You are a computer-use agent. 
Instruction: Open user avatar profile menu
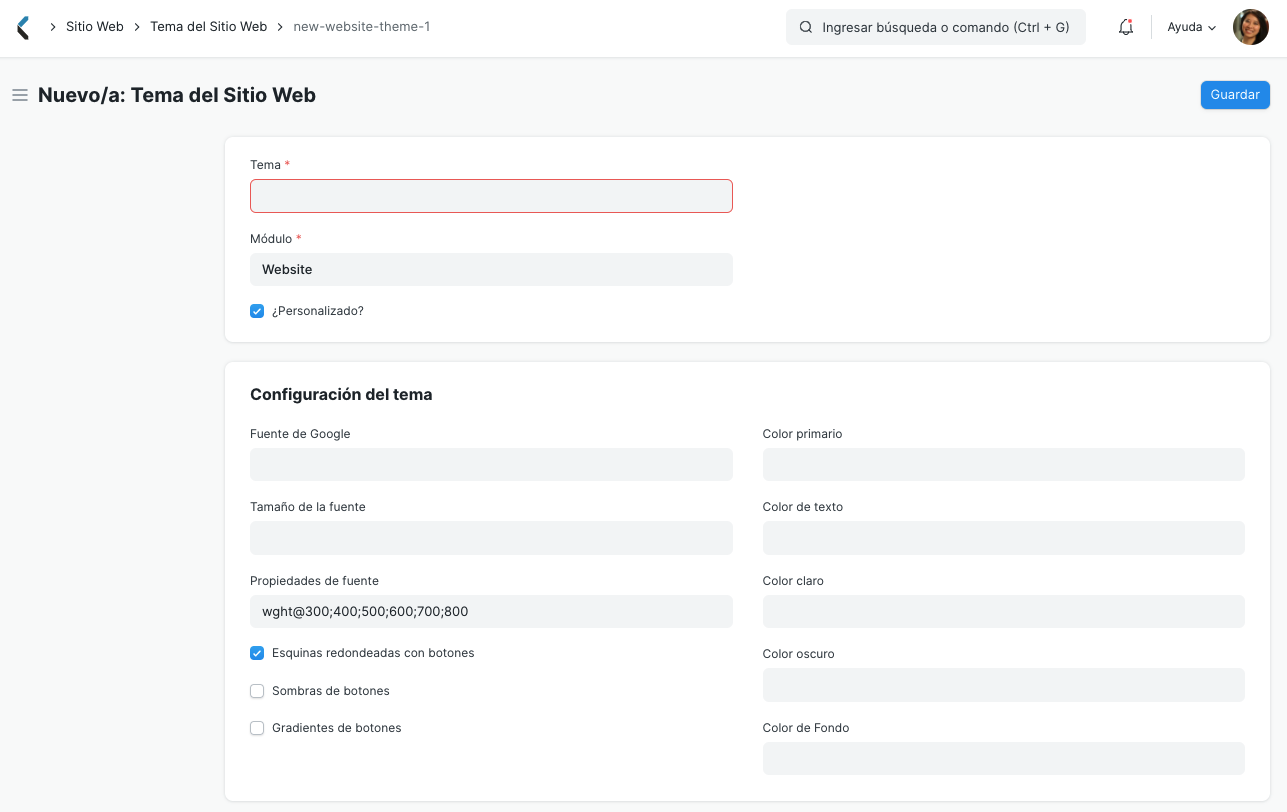pyautogui.click(x=1250, y=27)
